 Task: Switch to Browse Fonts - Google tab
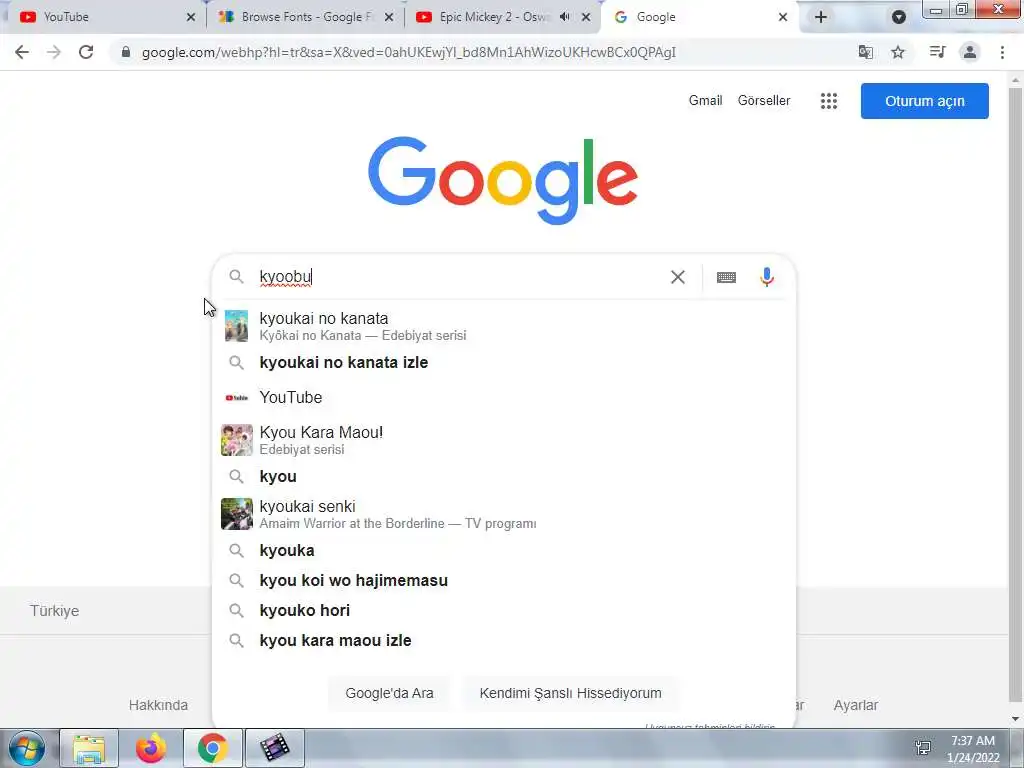(x=306, y=17)
